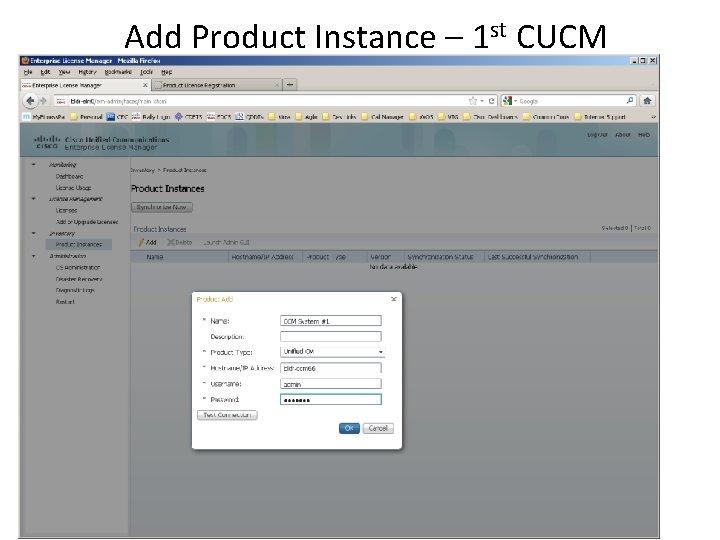This screenshot has height=540, width=720.
Task: Open Add or Upgrade Licenses in the sidebar
Action: 87,222
